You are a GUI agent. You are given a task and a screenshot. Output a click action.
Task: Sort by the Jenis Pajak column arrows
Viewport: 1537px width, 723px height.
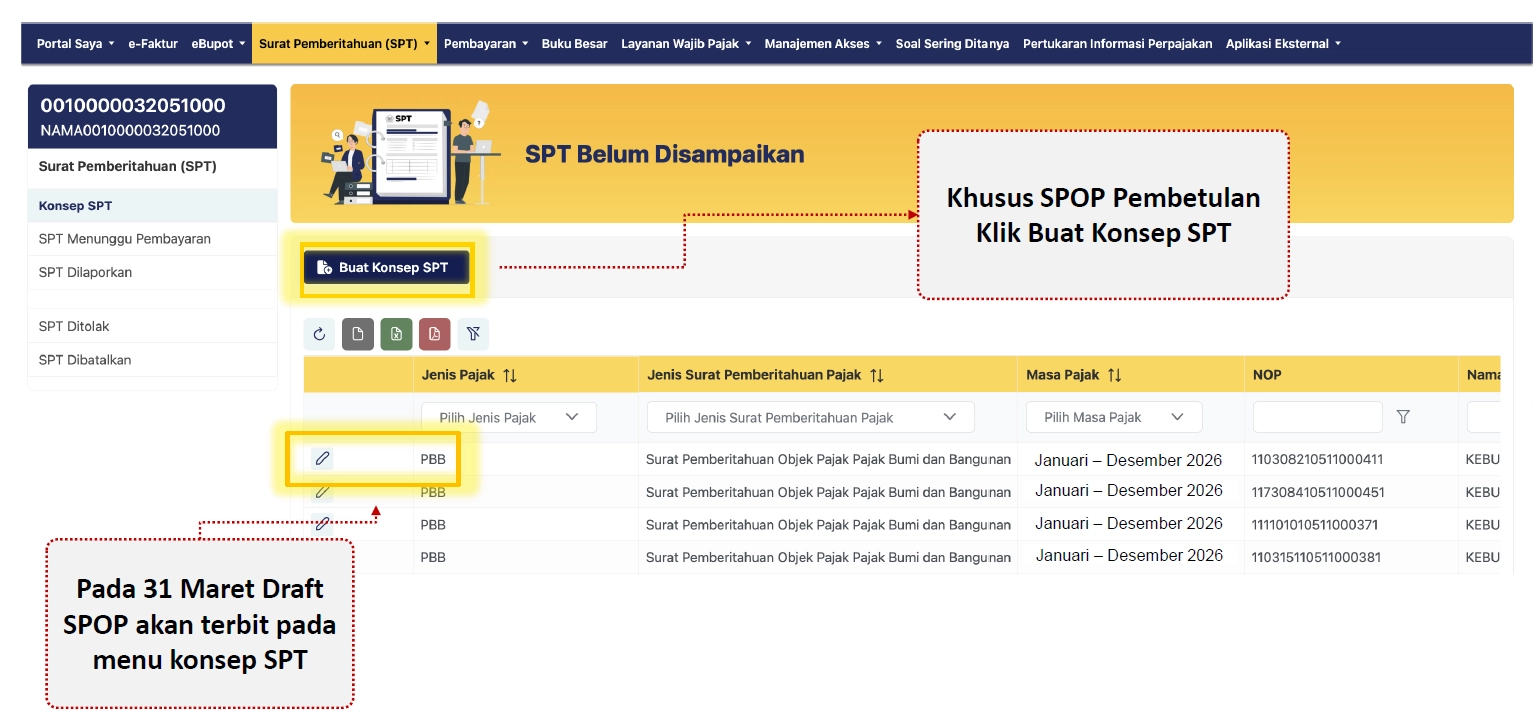click(x=510, y=375)
